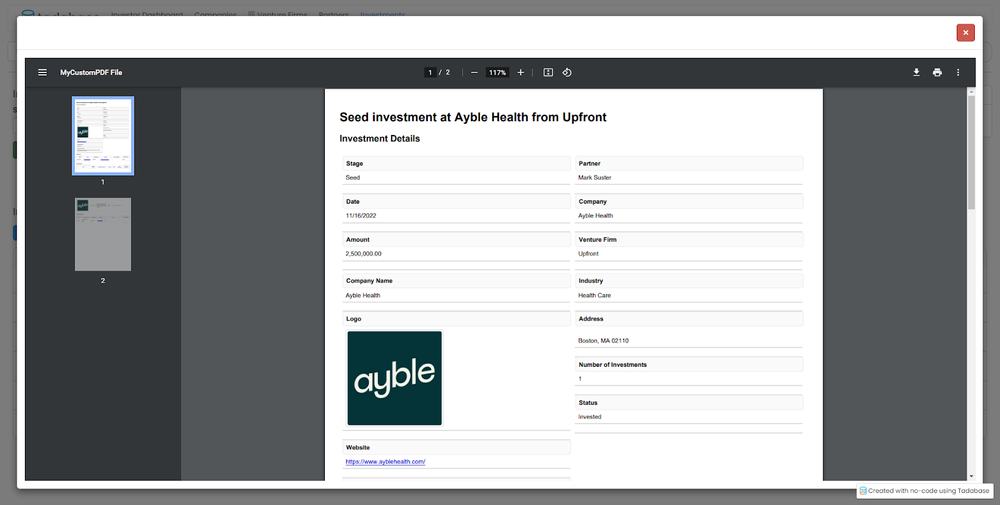Zoom in with the plus icon
The image size is (1000, 505).
coord(520,73)
